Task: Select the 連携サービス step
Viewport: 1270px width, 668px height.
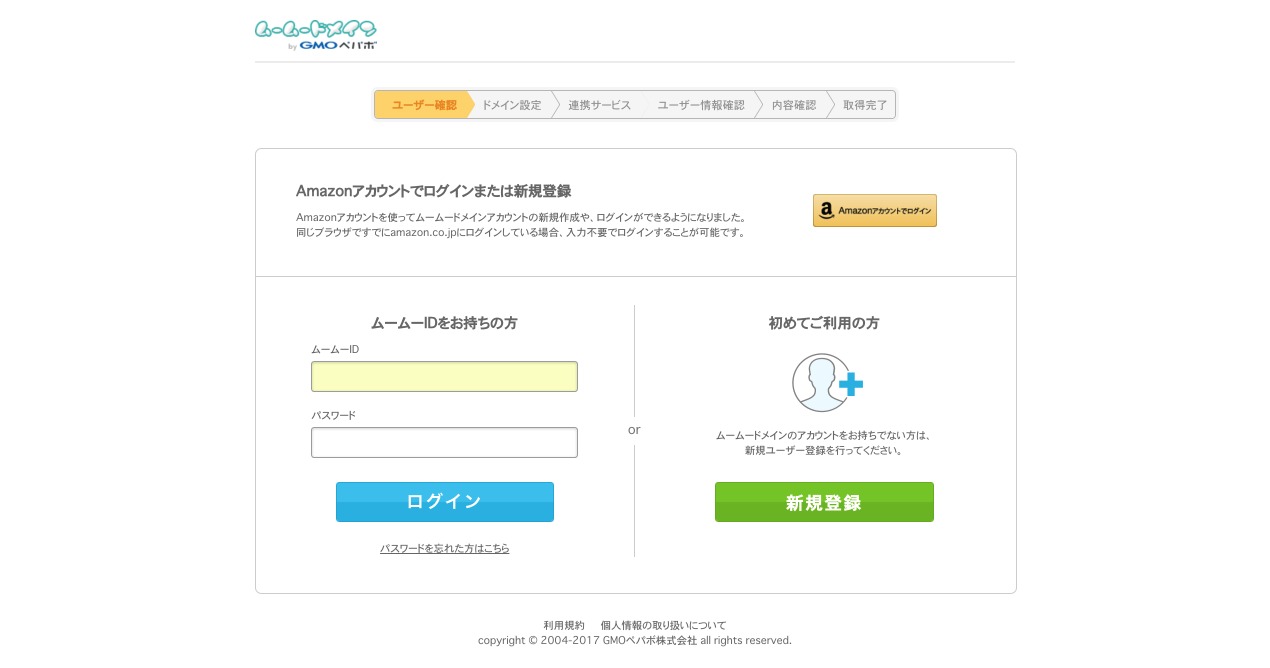Action: [599, 105]
